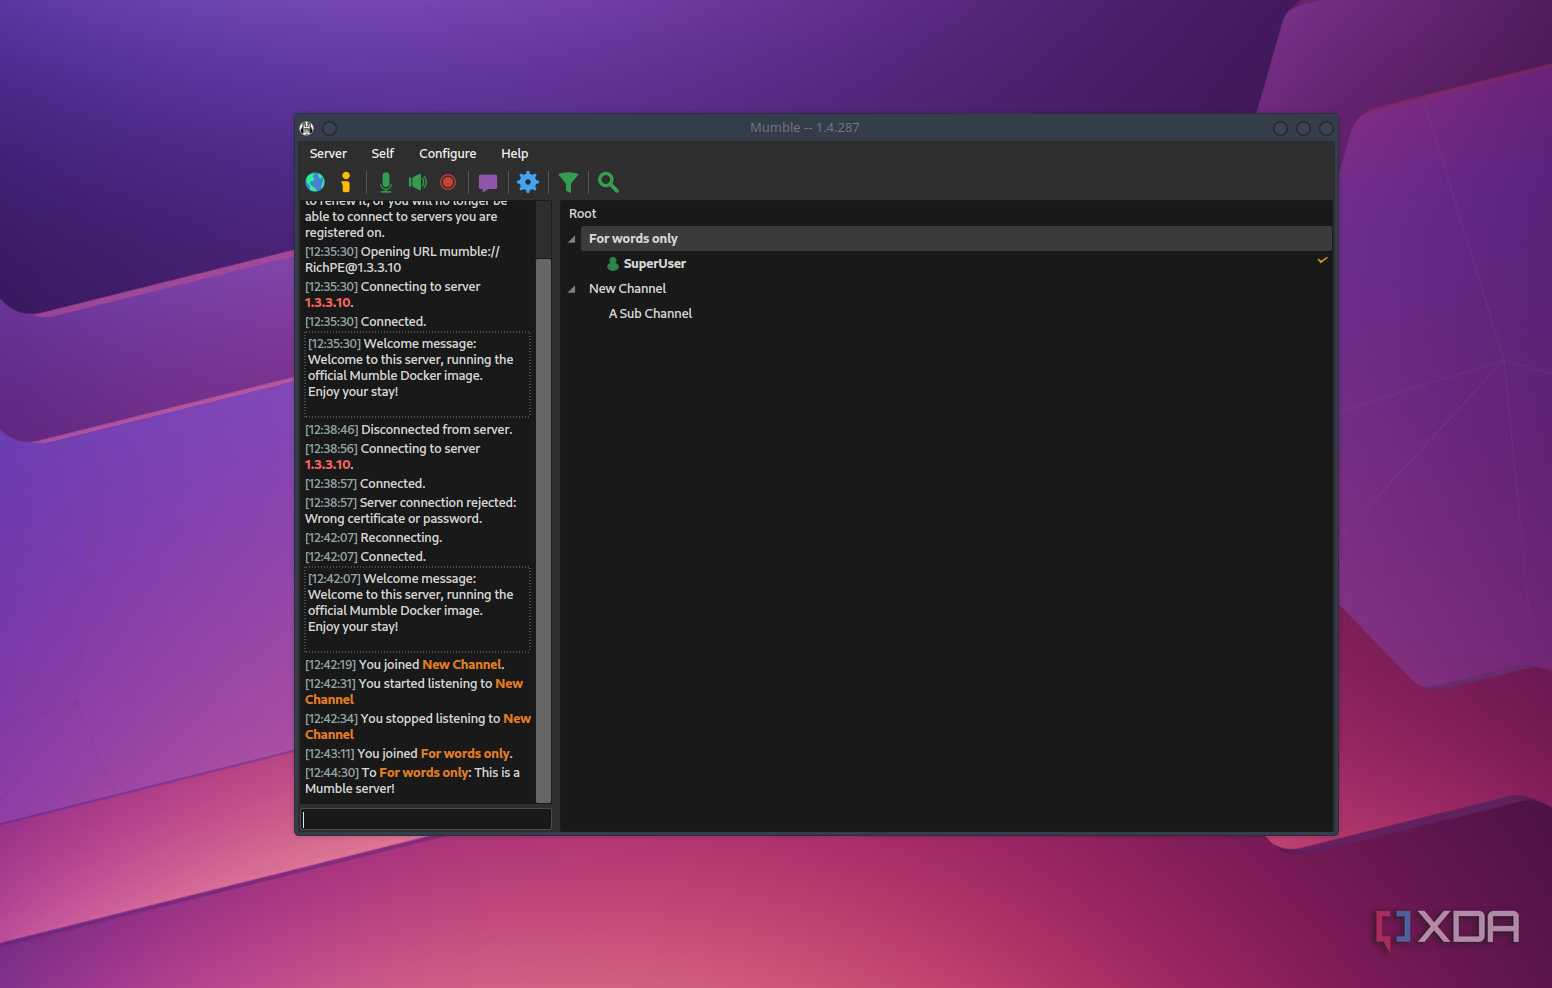Click the Mumble app icon in title bar
Screen dimensions: 1552x988
point(307,128)
